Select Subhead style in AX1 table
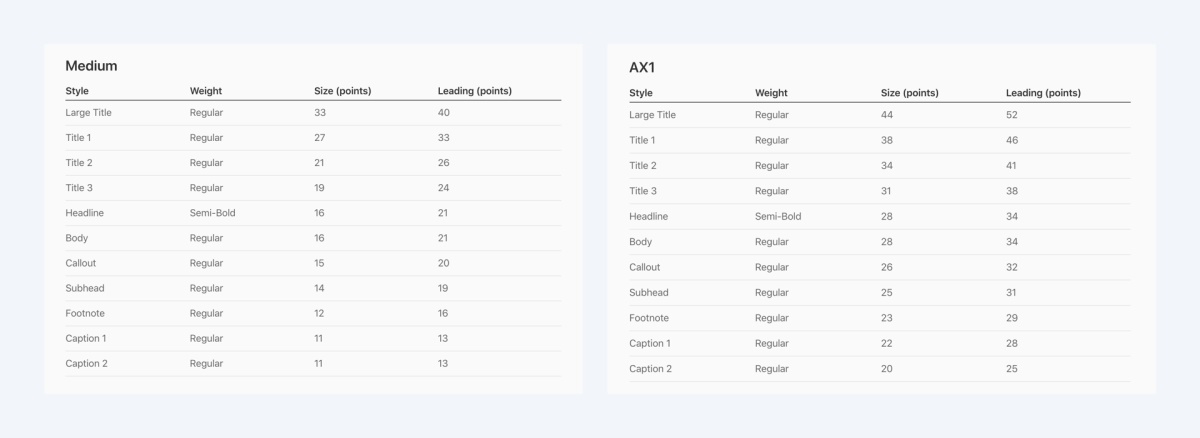1200x438 pixels. [649, 293]
